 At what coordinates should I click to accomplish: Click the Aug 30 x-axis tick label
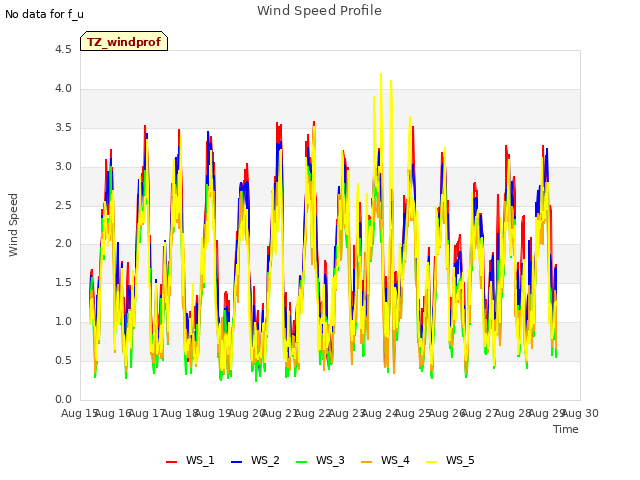[x=581, y=413]
